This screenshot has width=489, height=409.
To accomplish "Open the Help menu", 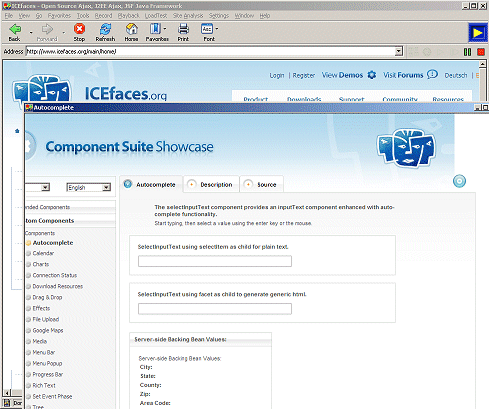I will [265, 16].
